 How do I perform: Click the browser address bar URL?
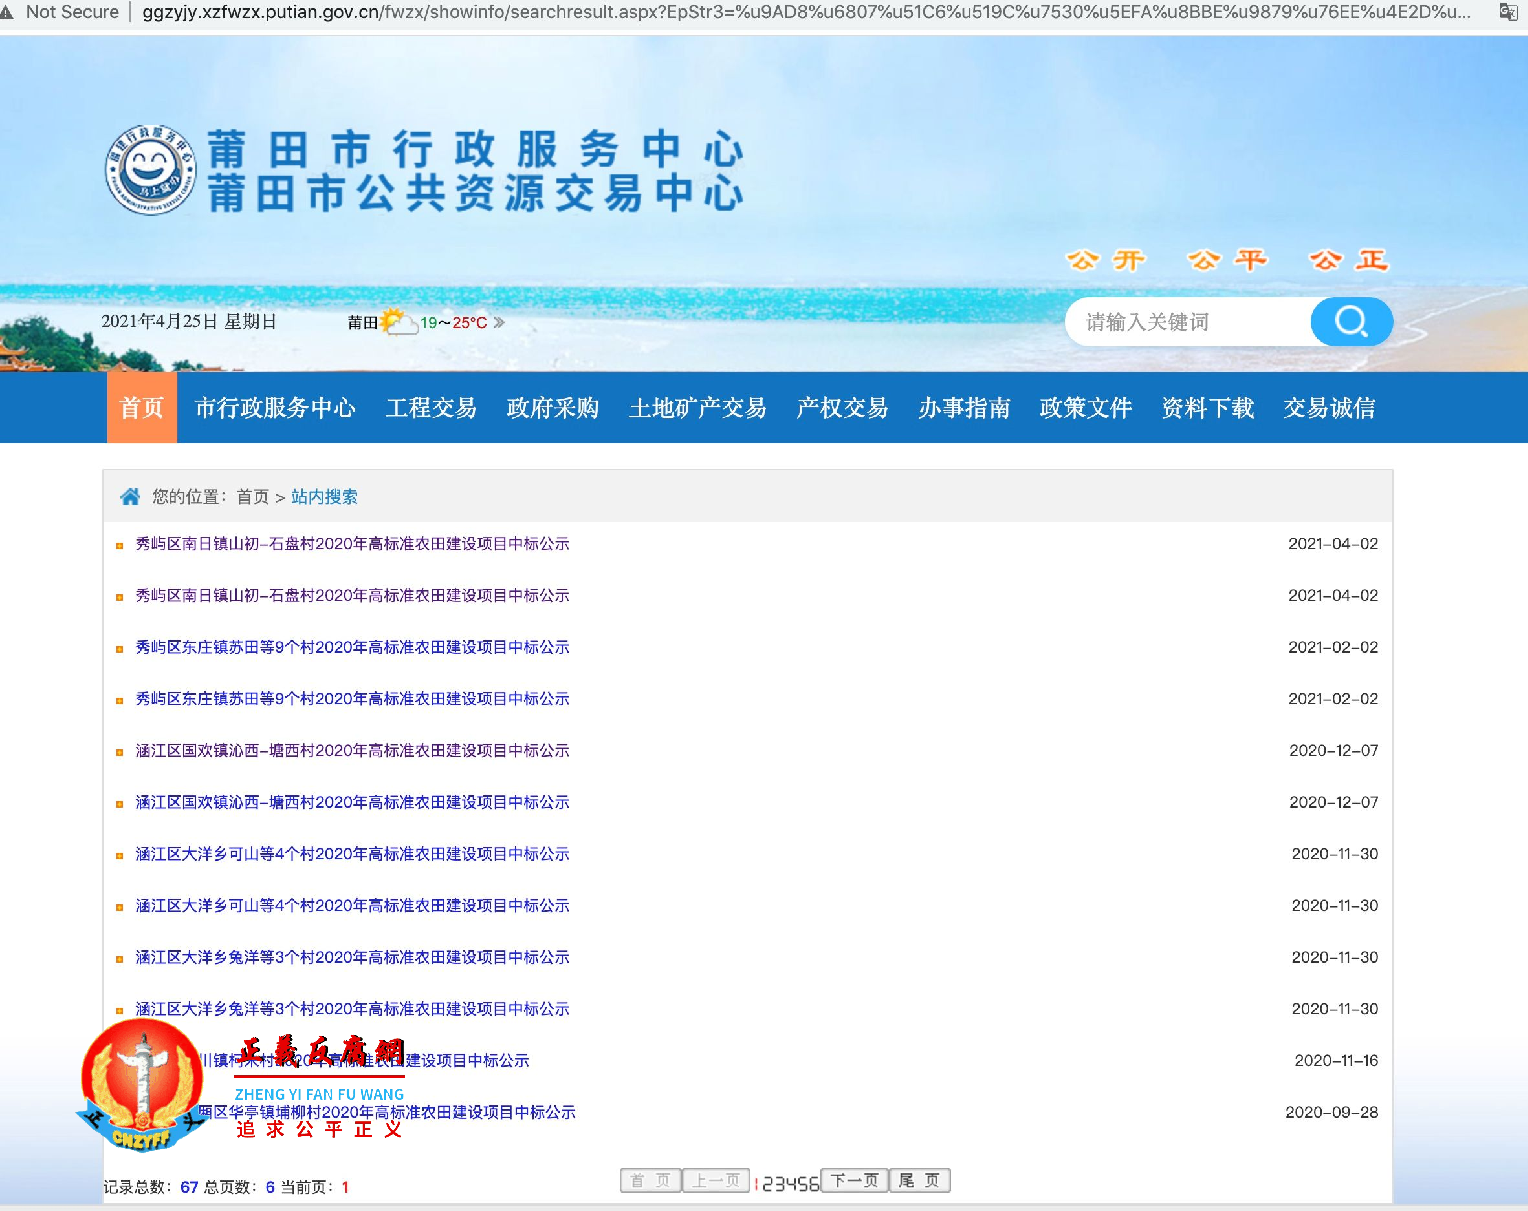point(800,12)
